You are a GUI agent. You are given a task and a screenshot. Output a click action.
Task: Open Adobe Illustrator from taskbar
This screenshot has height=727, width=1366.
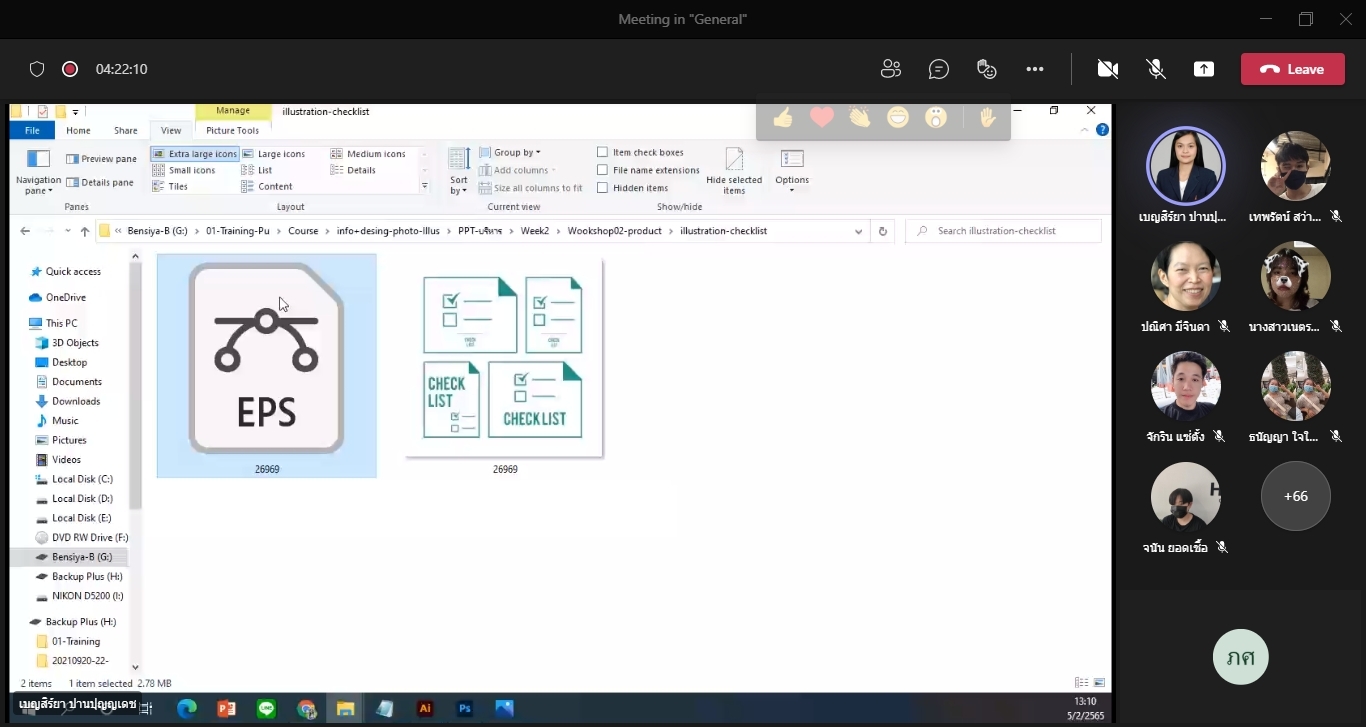[425, 708]
